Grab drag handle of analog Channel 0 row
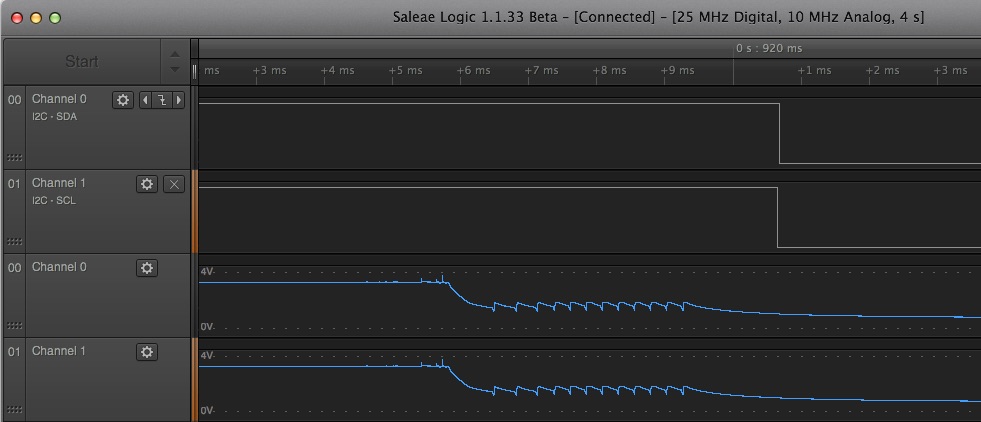 pos(14,326)
